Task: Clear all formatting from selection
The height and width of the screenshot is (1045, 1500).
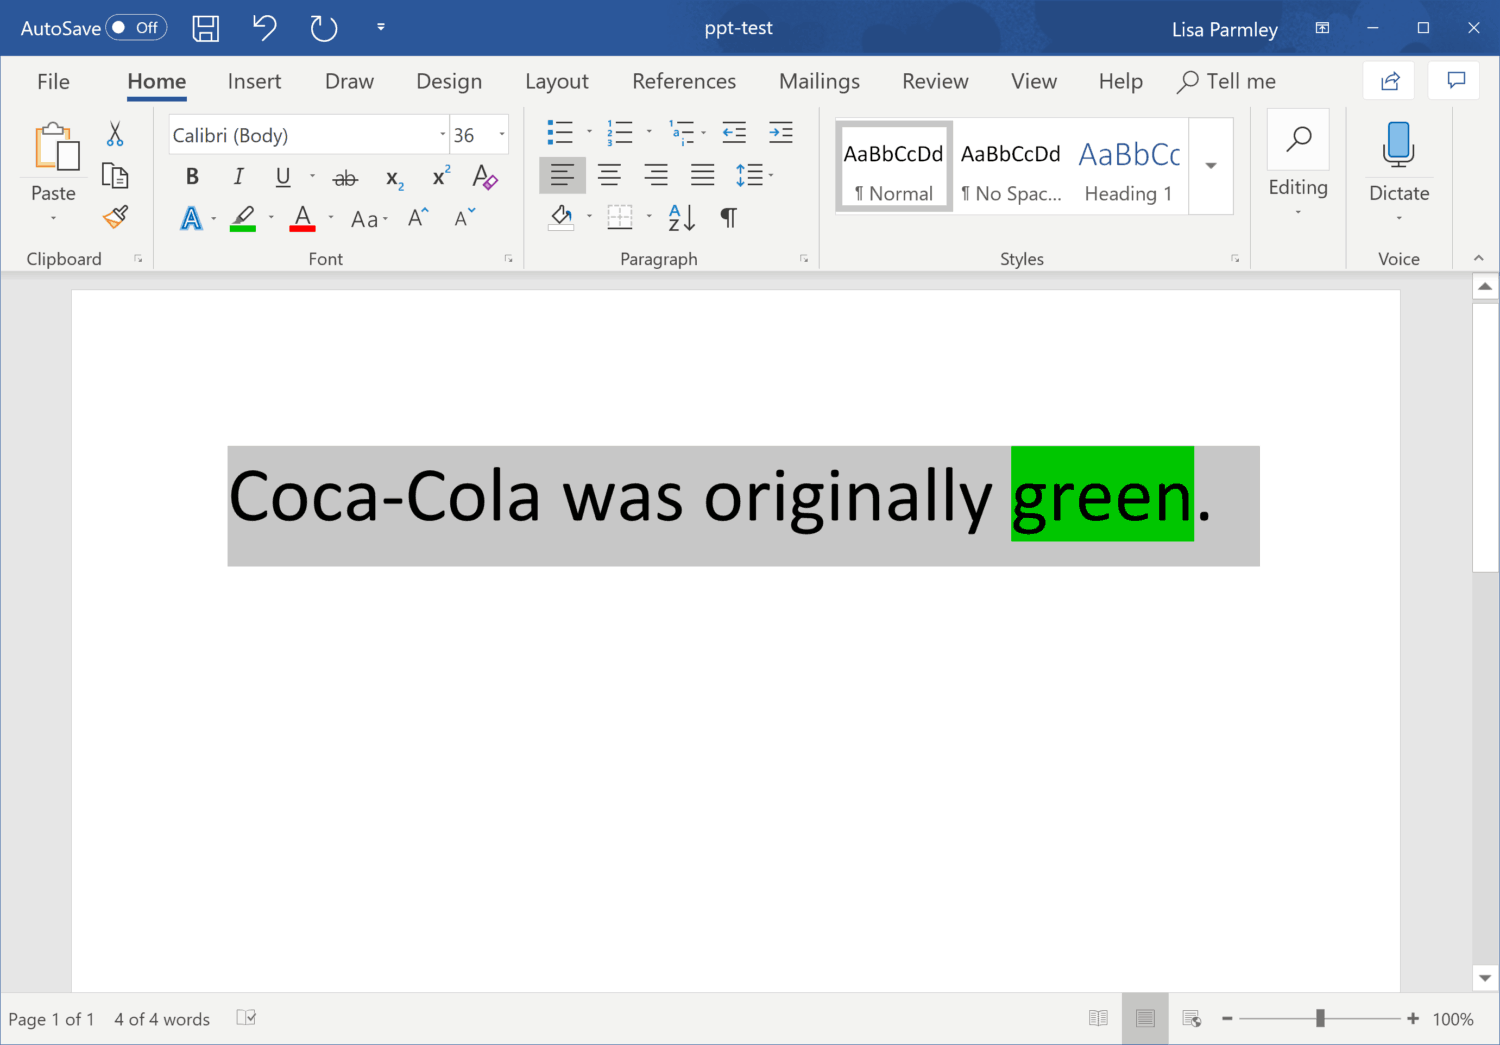Action: coord(485,177)
